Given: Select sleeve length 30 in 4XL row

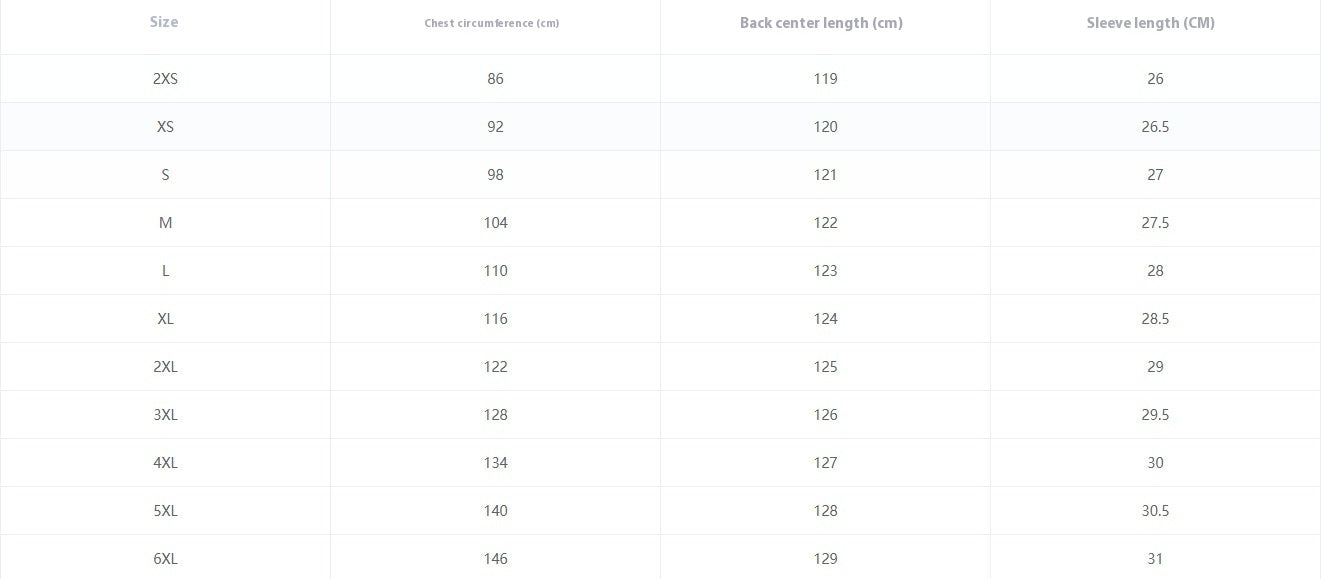Looking at the screenshot, I should point(1155,463).
